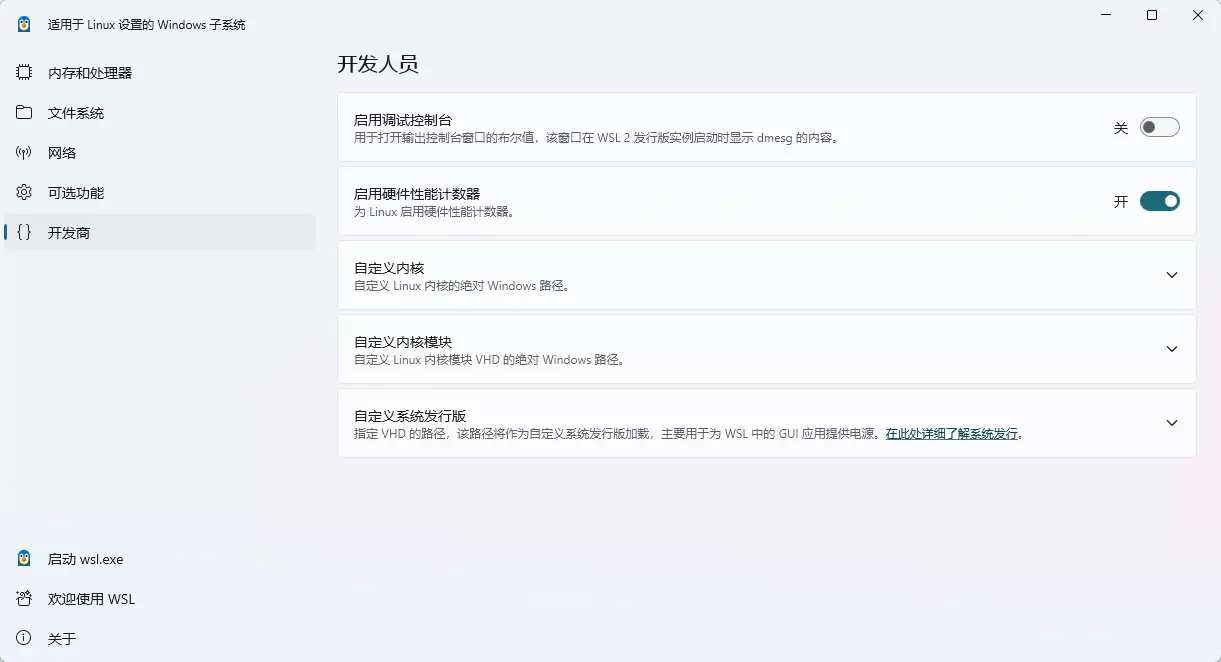Click description 为 Linux 启用硬件性能计数器。
Screen dimensions: 1221x662
[435, 212]
